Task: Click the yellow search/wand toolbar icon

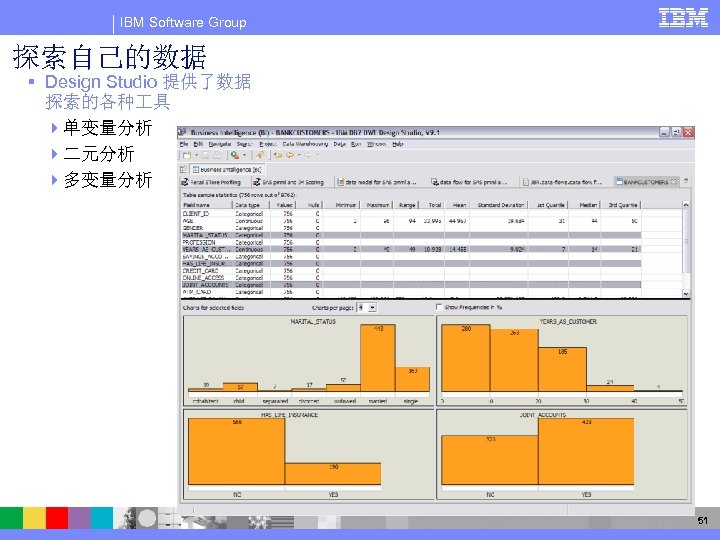Action: 260,155
